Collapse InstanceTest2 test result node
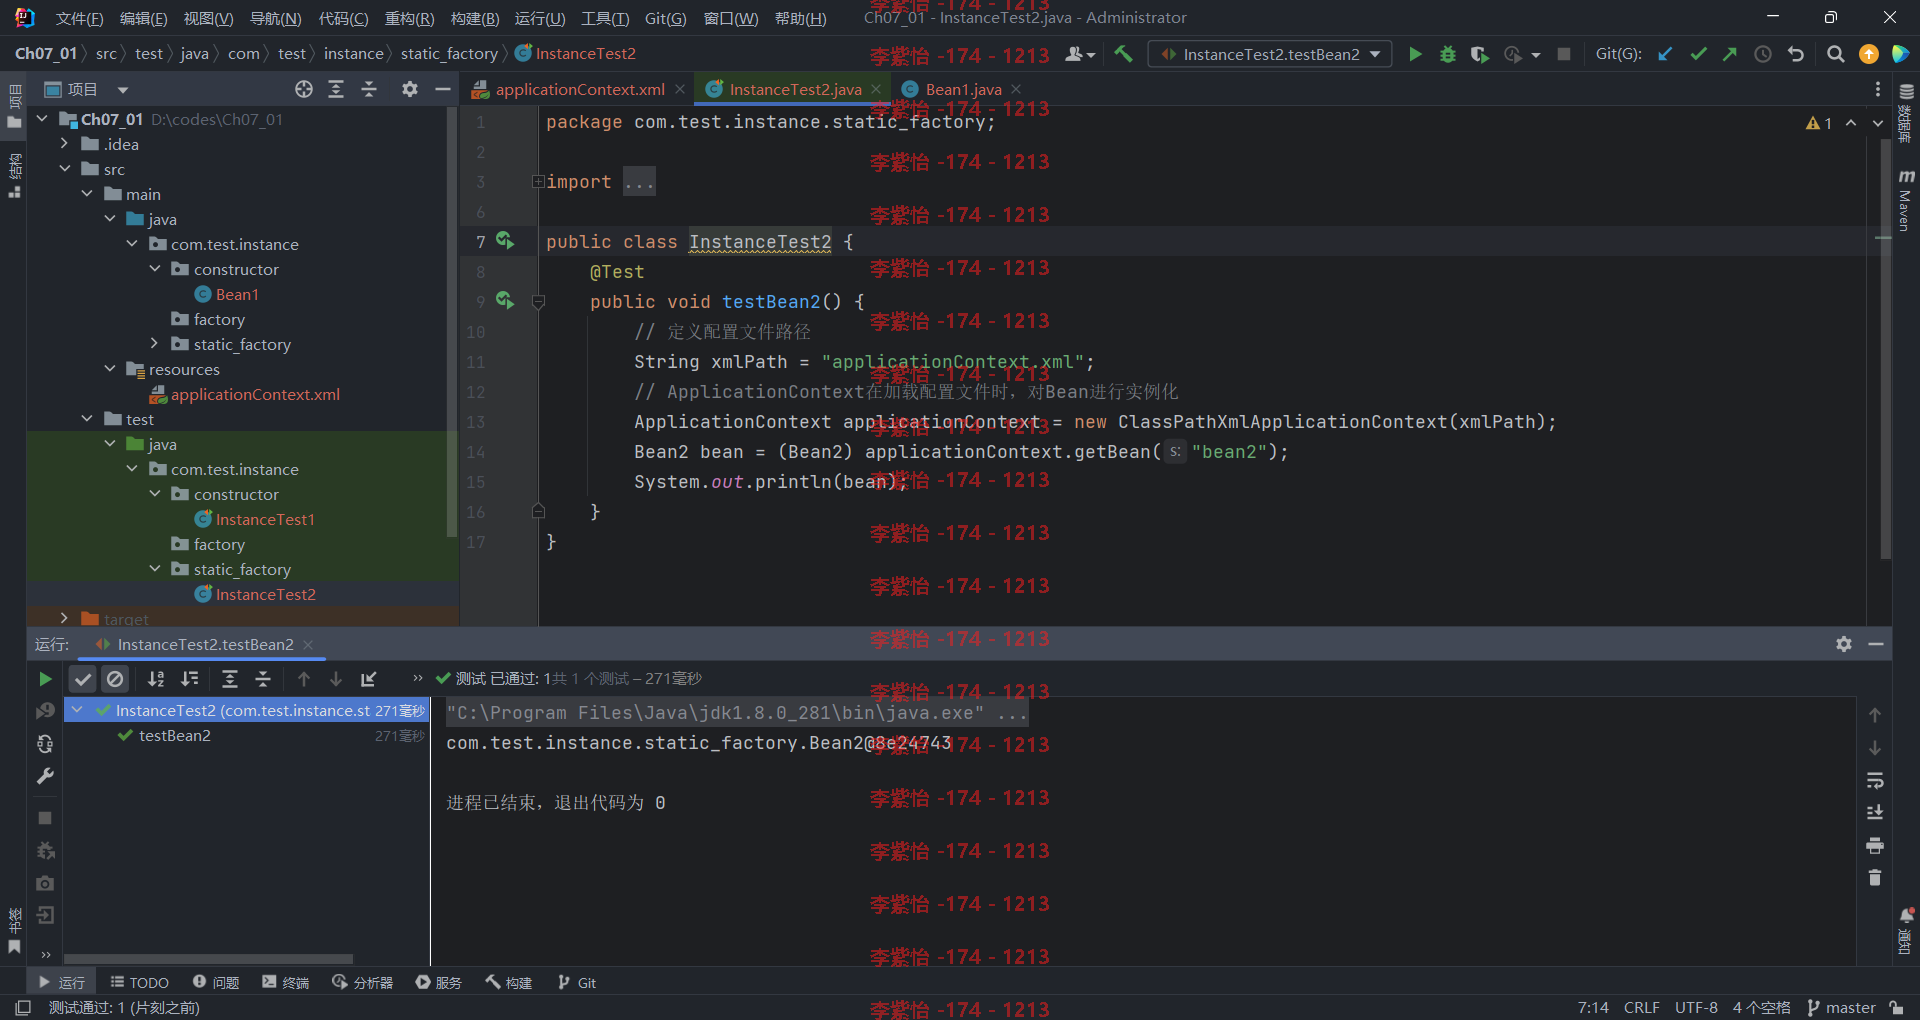Image resolution: width=1920 pixels, height=1020 pixels. pos(77,710)
